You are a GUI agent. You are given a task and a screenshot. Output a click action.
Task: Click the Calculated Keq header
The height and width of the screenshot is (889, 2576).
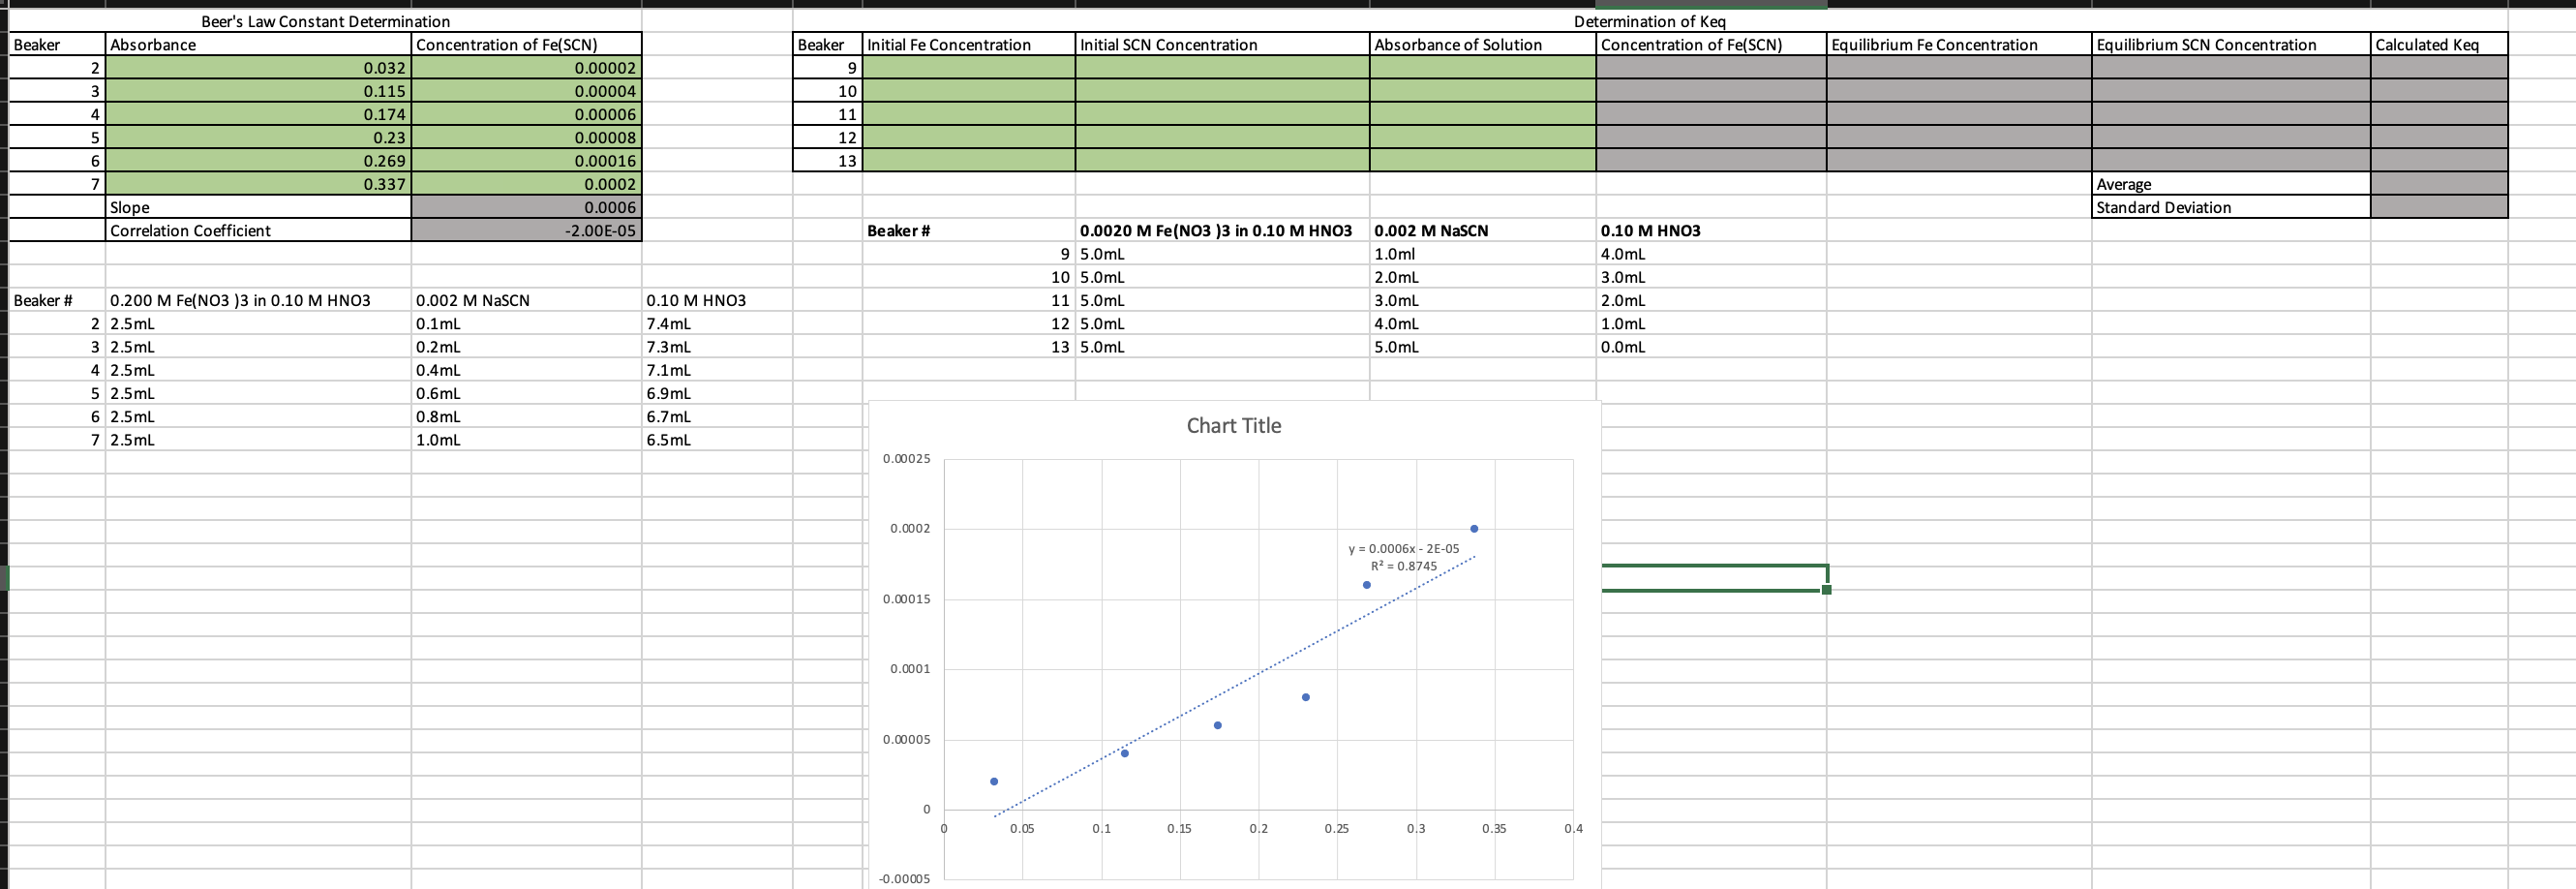tap(2438, 44)
